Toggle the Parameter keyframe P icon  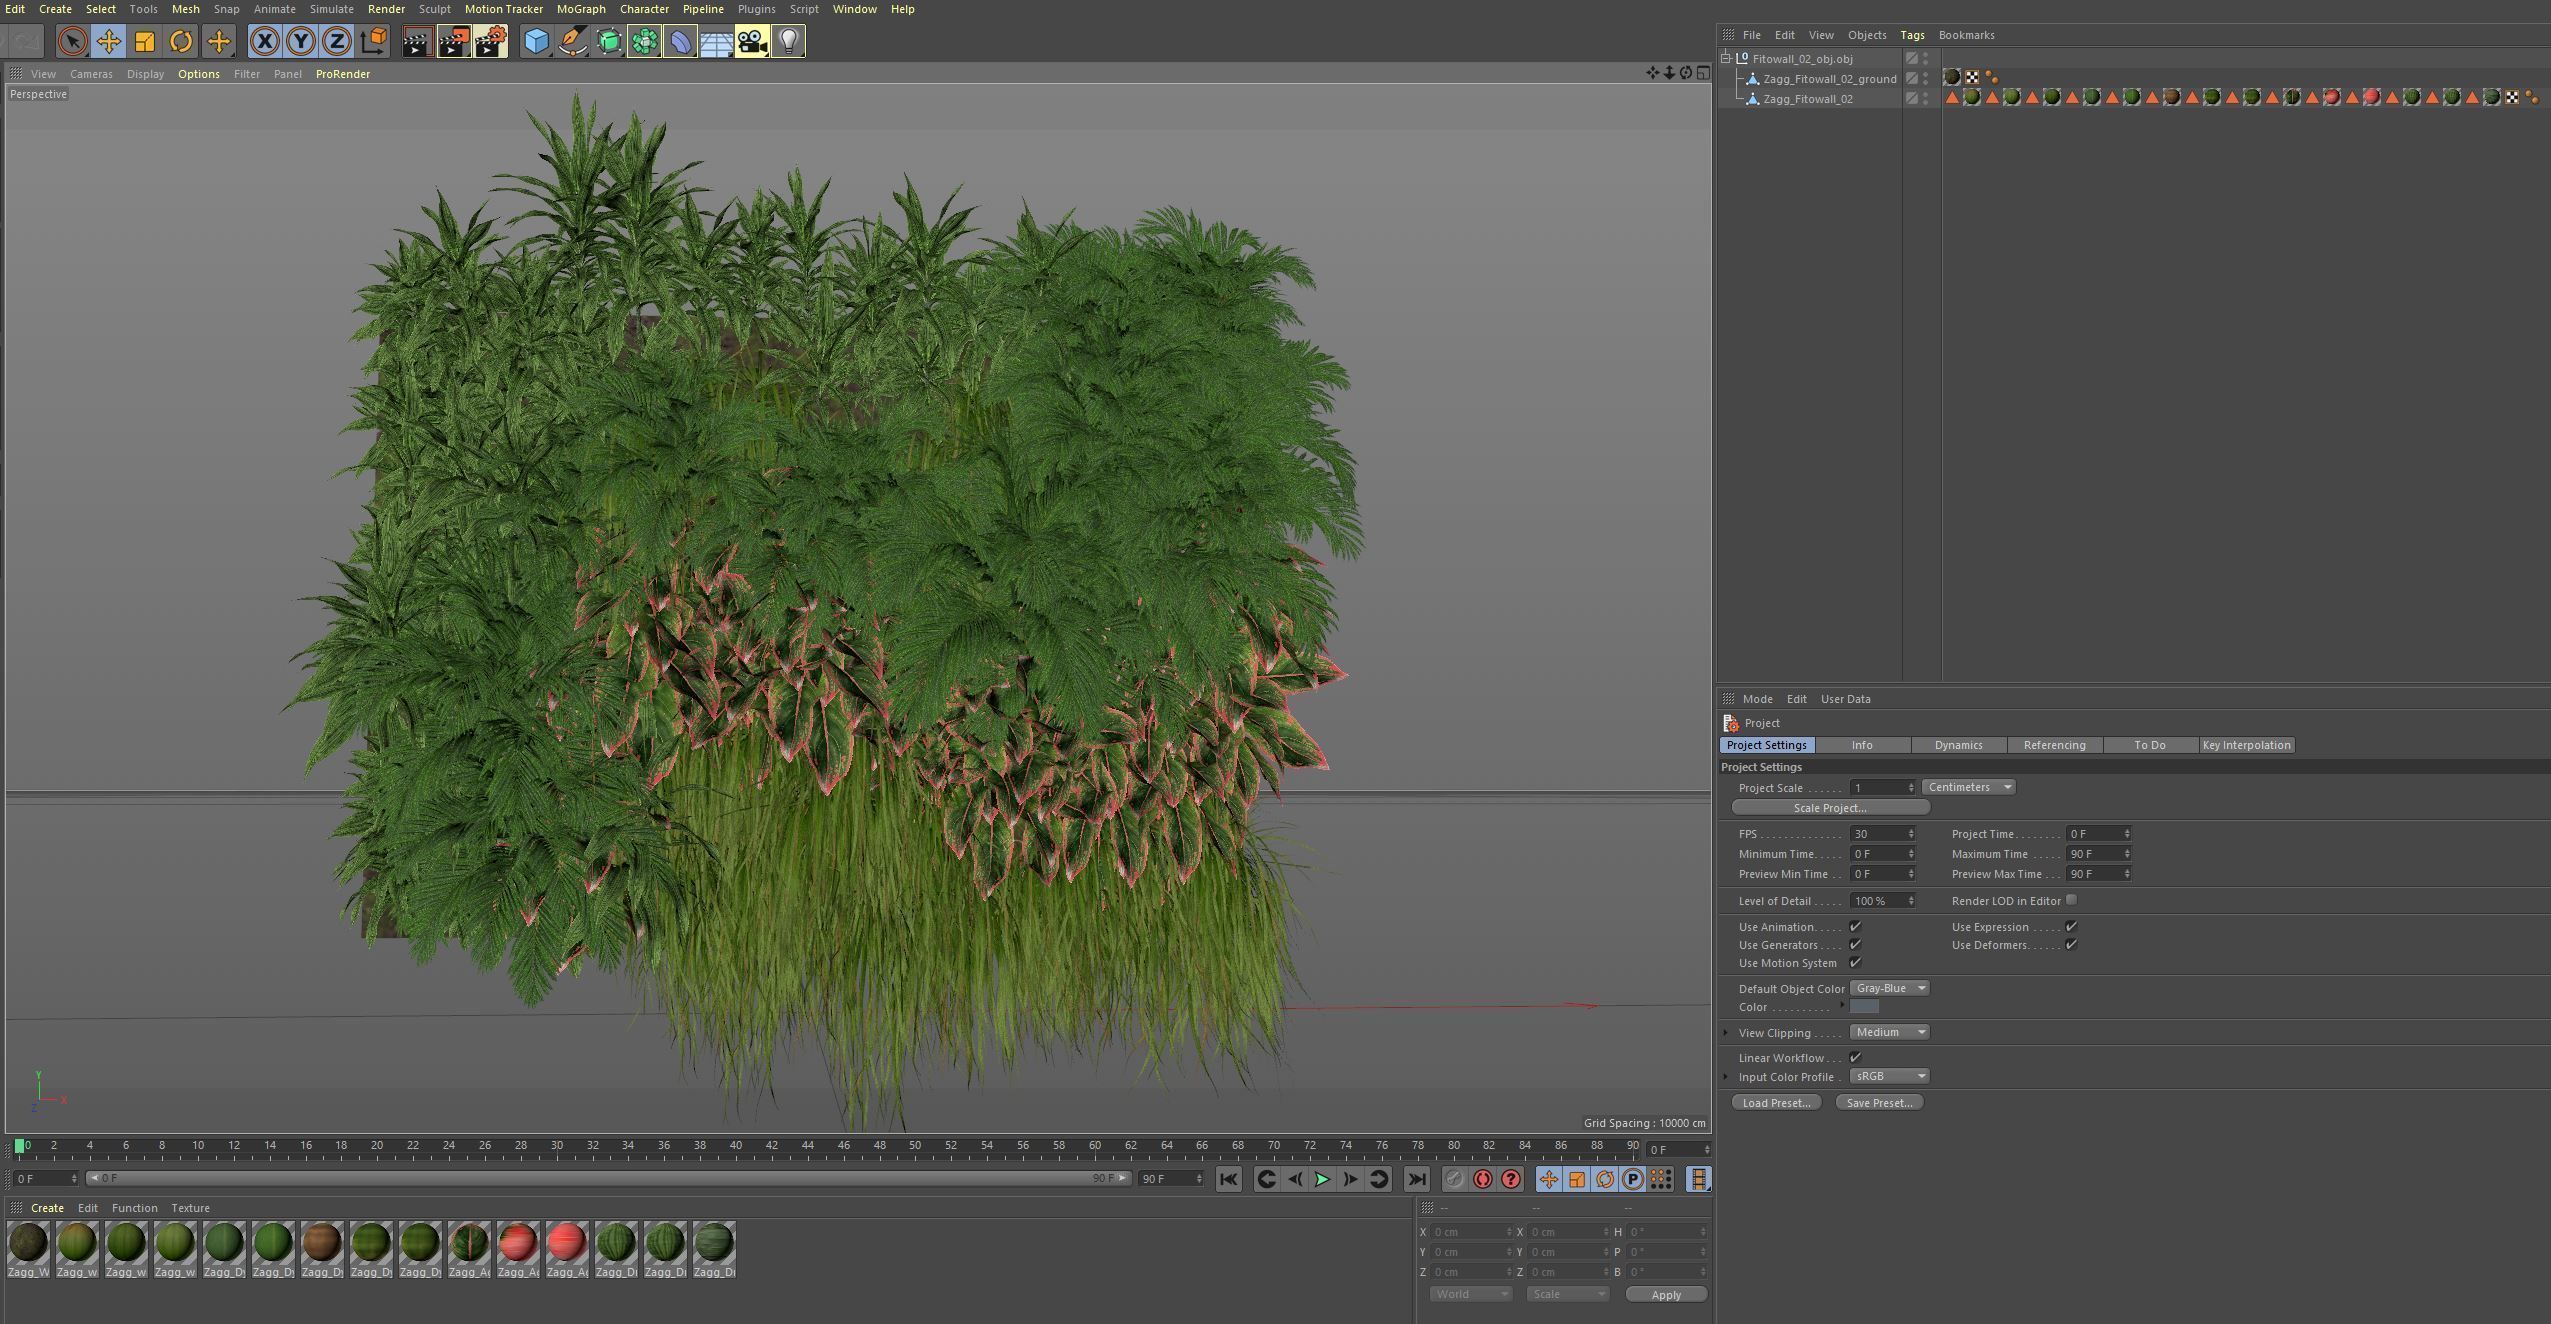pos(1632,1179)
